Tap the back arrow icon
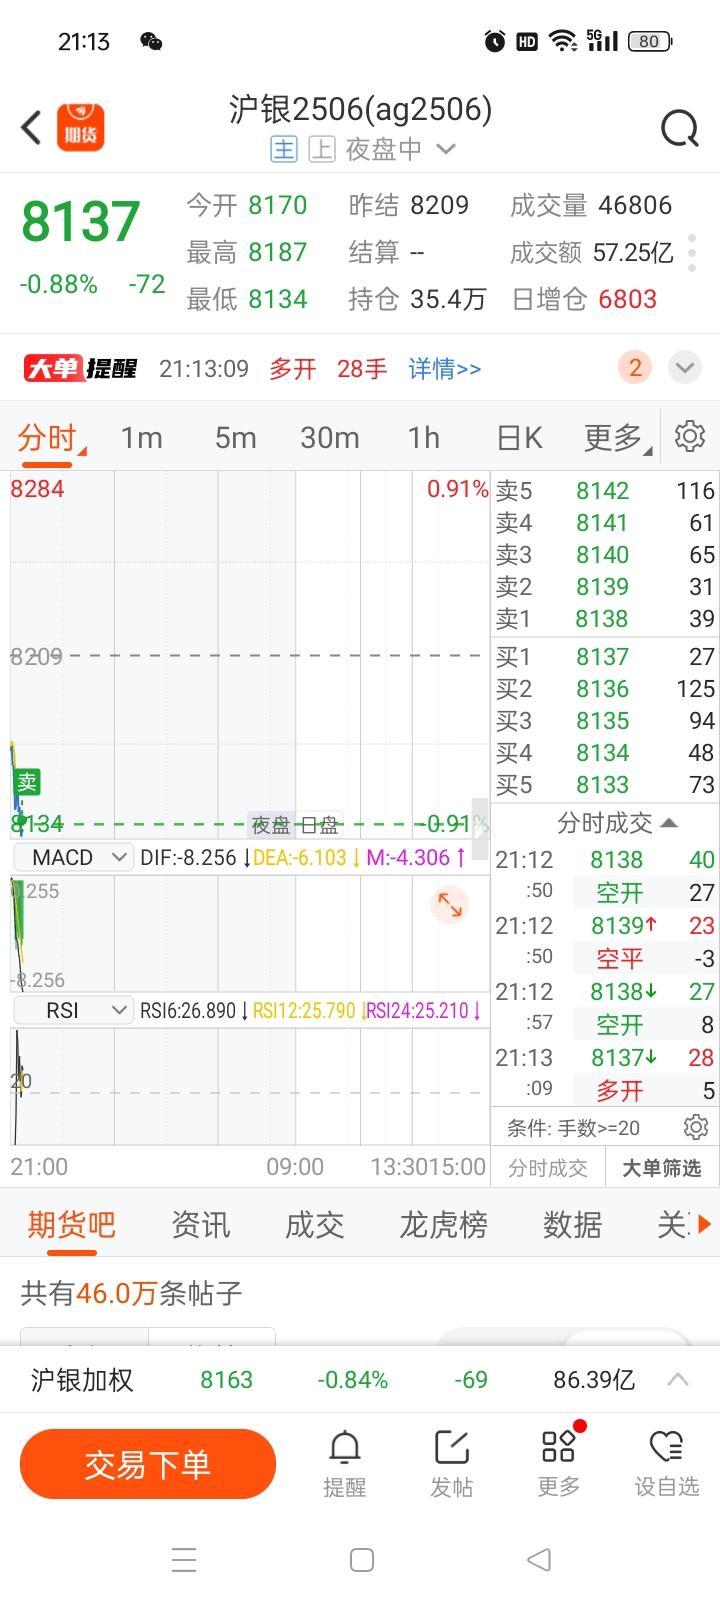Image resolution: width=720 pixels, height=1604 pixels. pos(32,127)
